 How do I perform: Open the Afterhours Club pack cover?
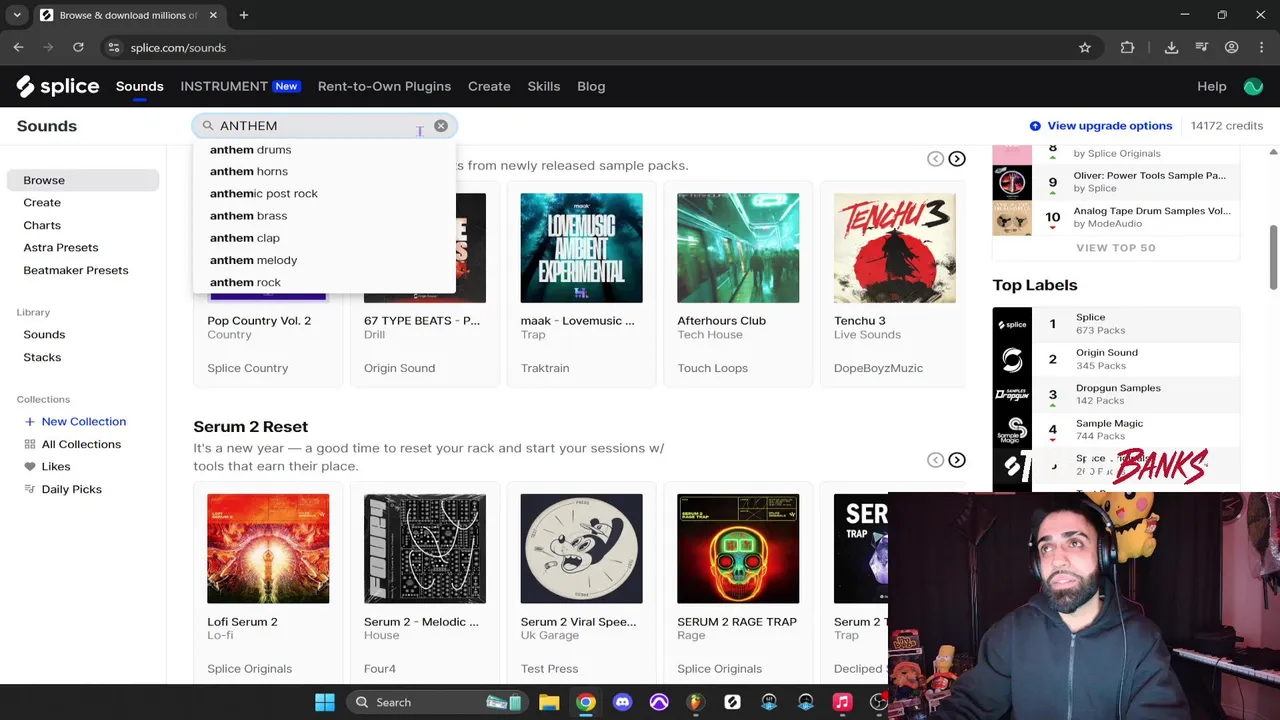[738, 248]
